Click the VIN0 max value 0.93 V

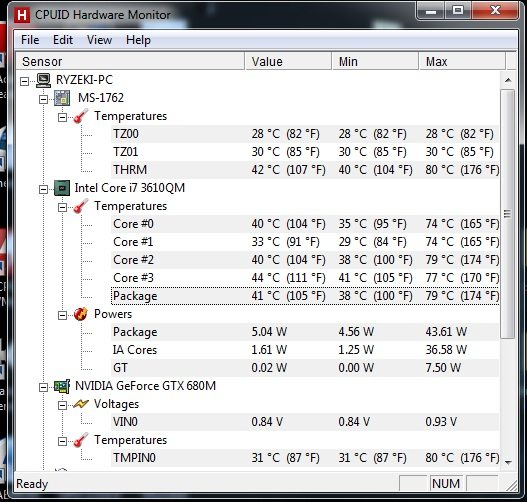click(441, 422)
